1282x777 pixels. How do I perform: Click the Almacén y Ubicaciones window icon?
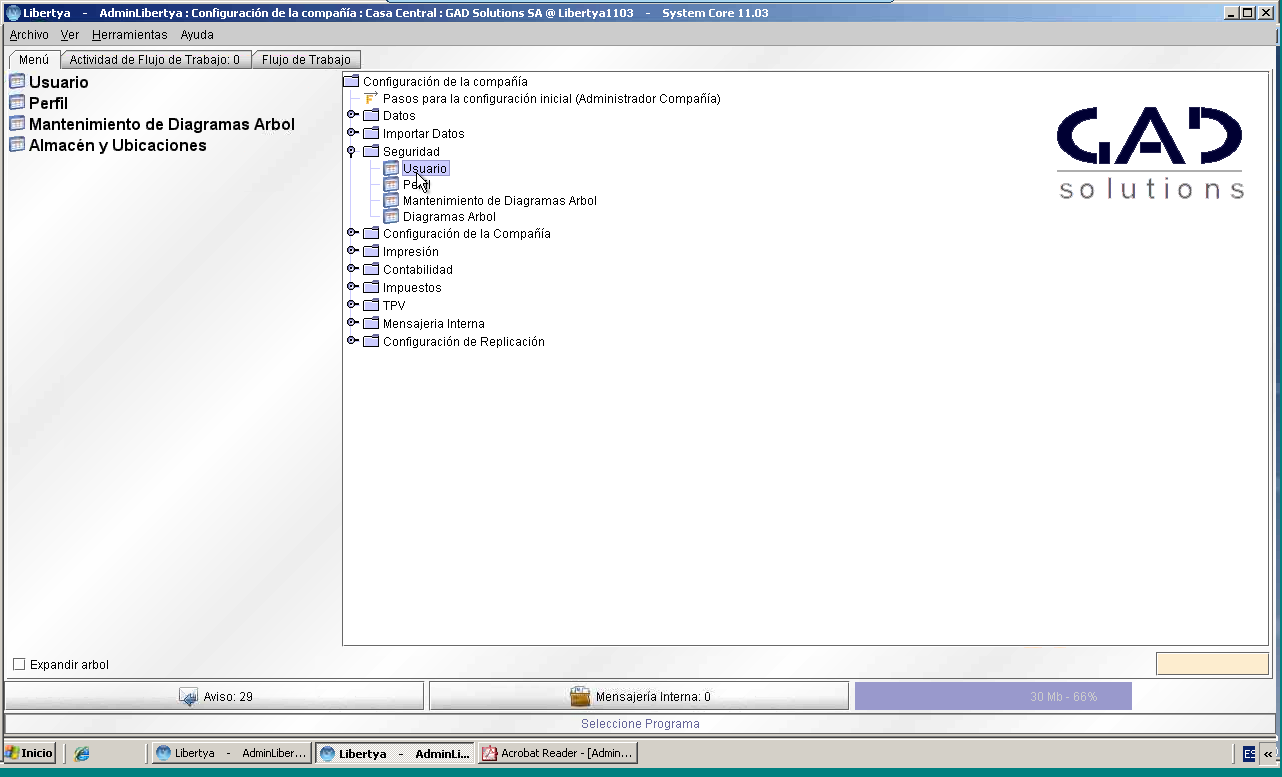[x=17, y=145]
